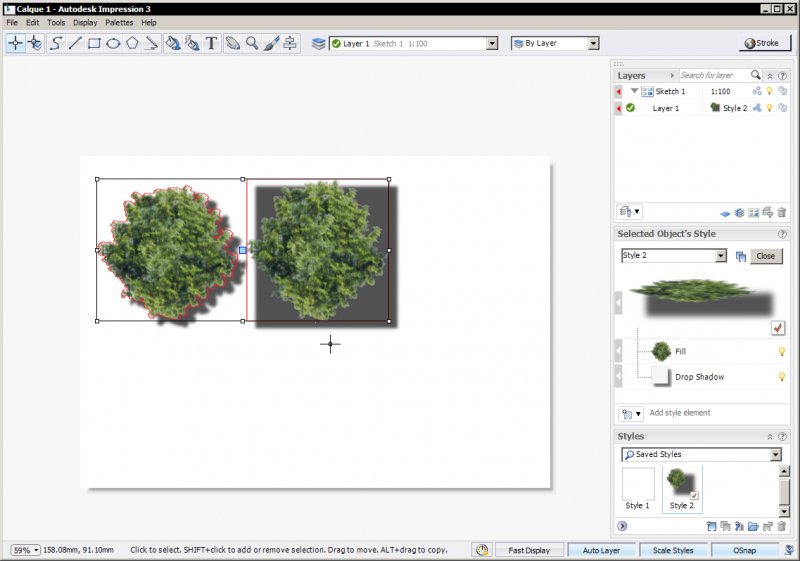The width and height of the screenshot is (800, 561).
Task: Select the Style 1 thumbnail
Action: click(x=638, y=489)
